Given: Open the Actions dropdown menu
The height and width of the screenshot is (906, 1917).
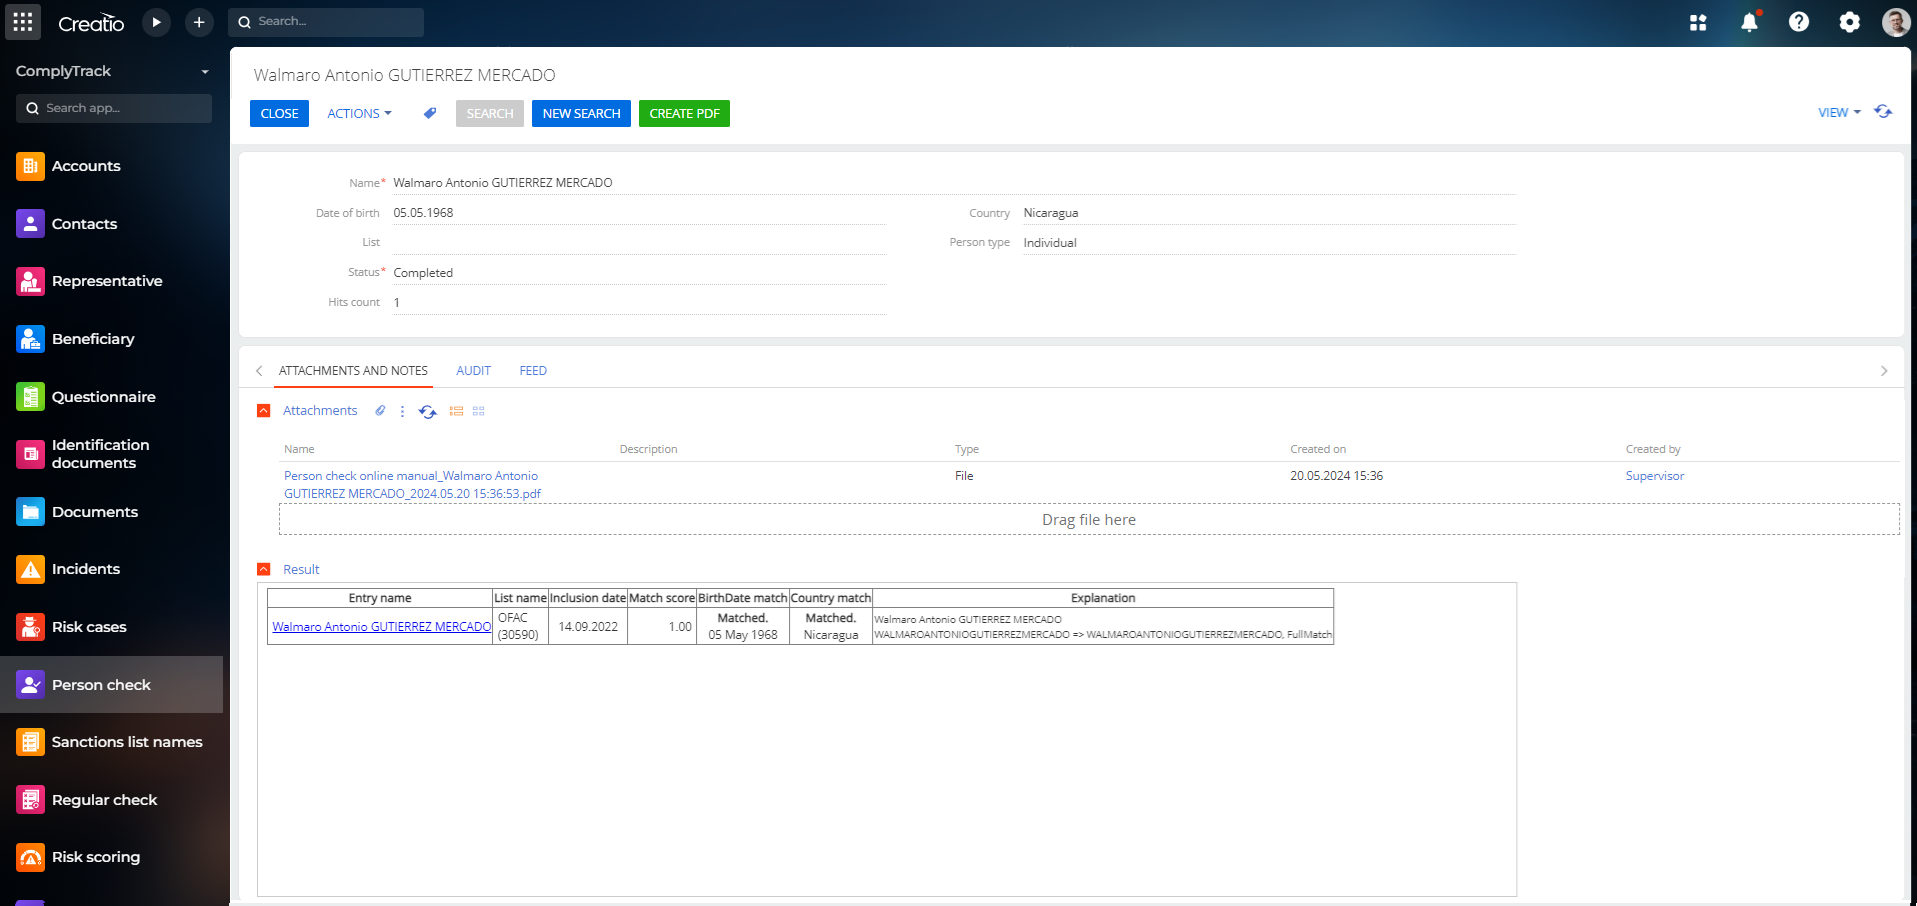Looking at the screenshot, I should 358,113.
